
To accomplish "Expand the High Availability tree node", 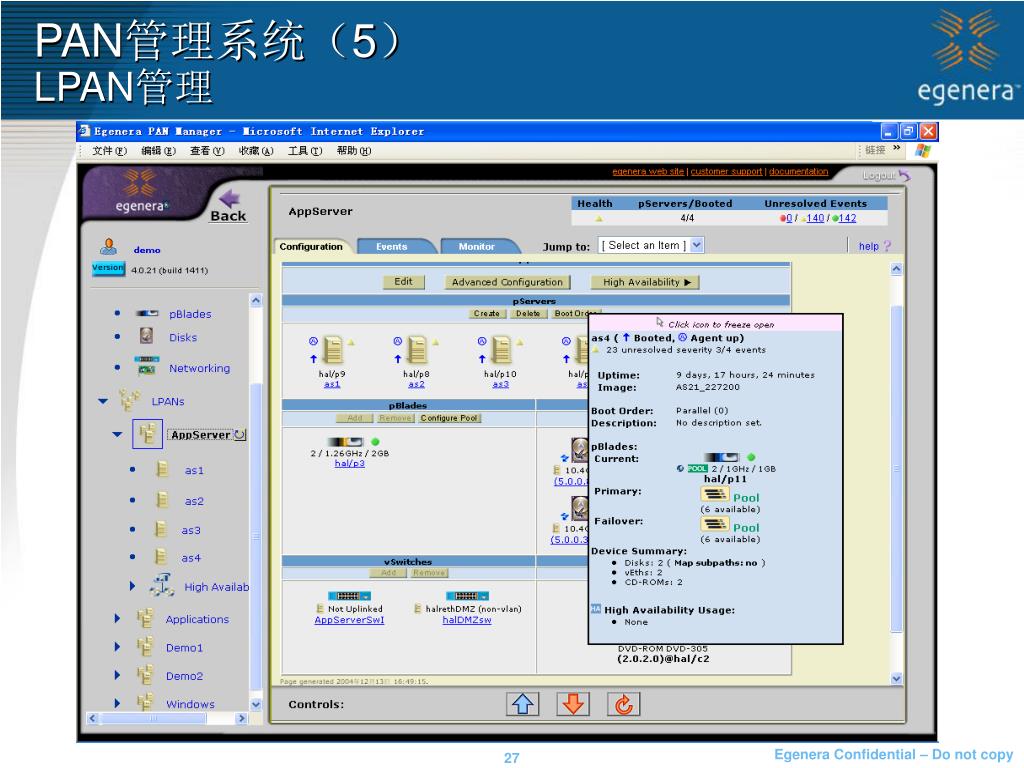I will click(x=133, y=586).
